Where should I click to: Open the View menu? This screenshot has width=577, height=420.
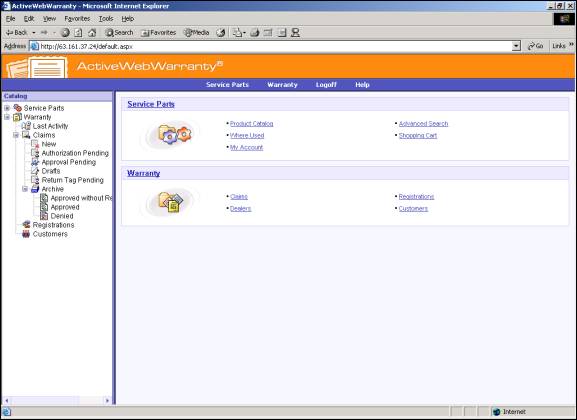[x=49, y=19]
